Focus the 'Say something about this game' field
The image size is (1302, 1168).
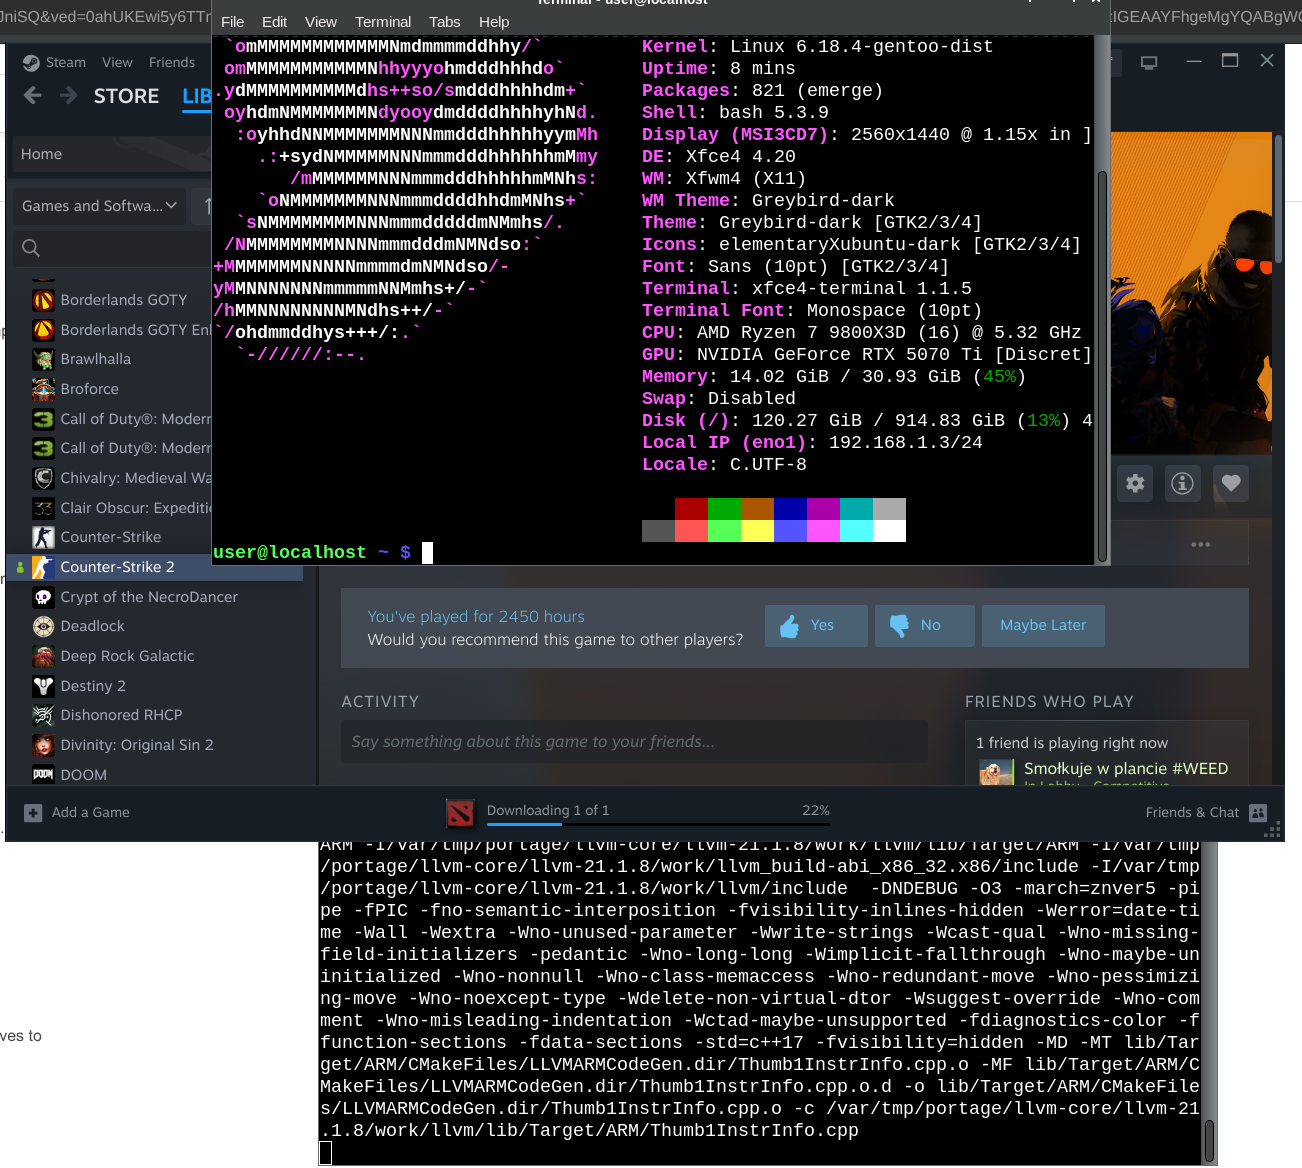(634, 742)
